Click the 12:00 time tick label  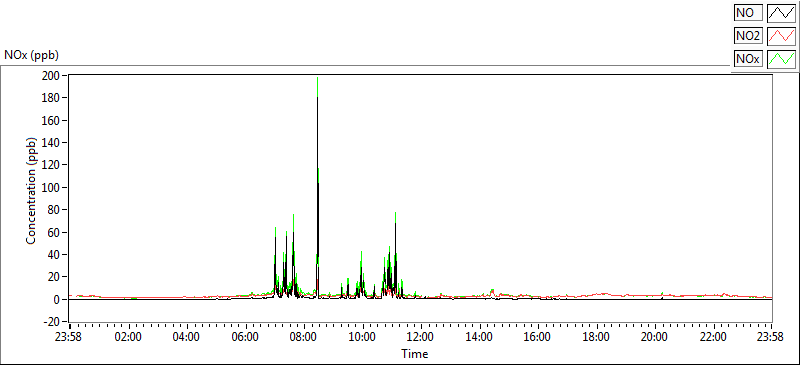click(421, 337)
